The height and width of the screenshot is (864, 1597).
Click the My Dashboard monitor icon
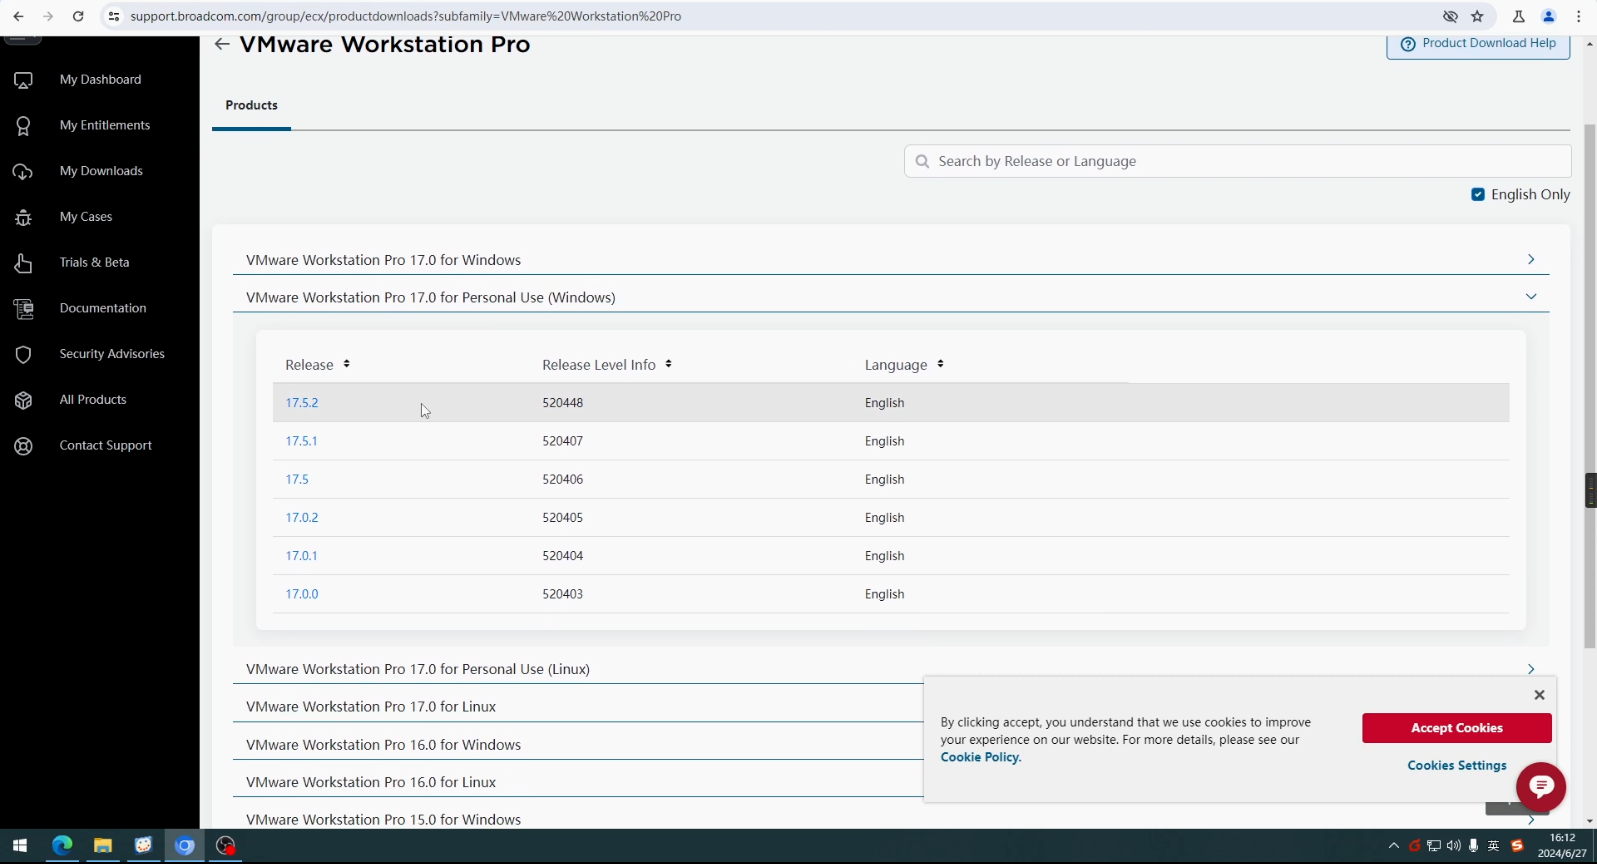pyautogui.click(x=23, y=80)
